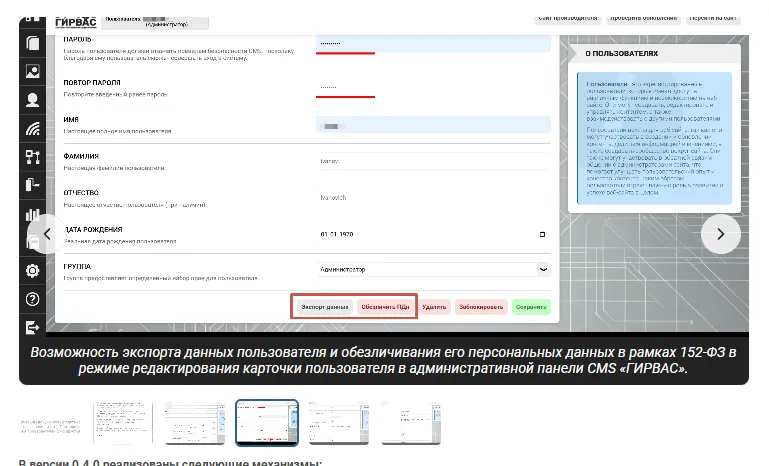Open the media gallery image icon

click(32, 72)
